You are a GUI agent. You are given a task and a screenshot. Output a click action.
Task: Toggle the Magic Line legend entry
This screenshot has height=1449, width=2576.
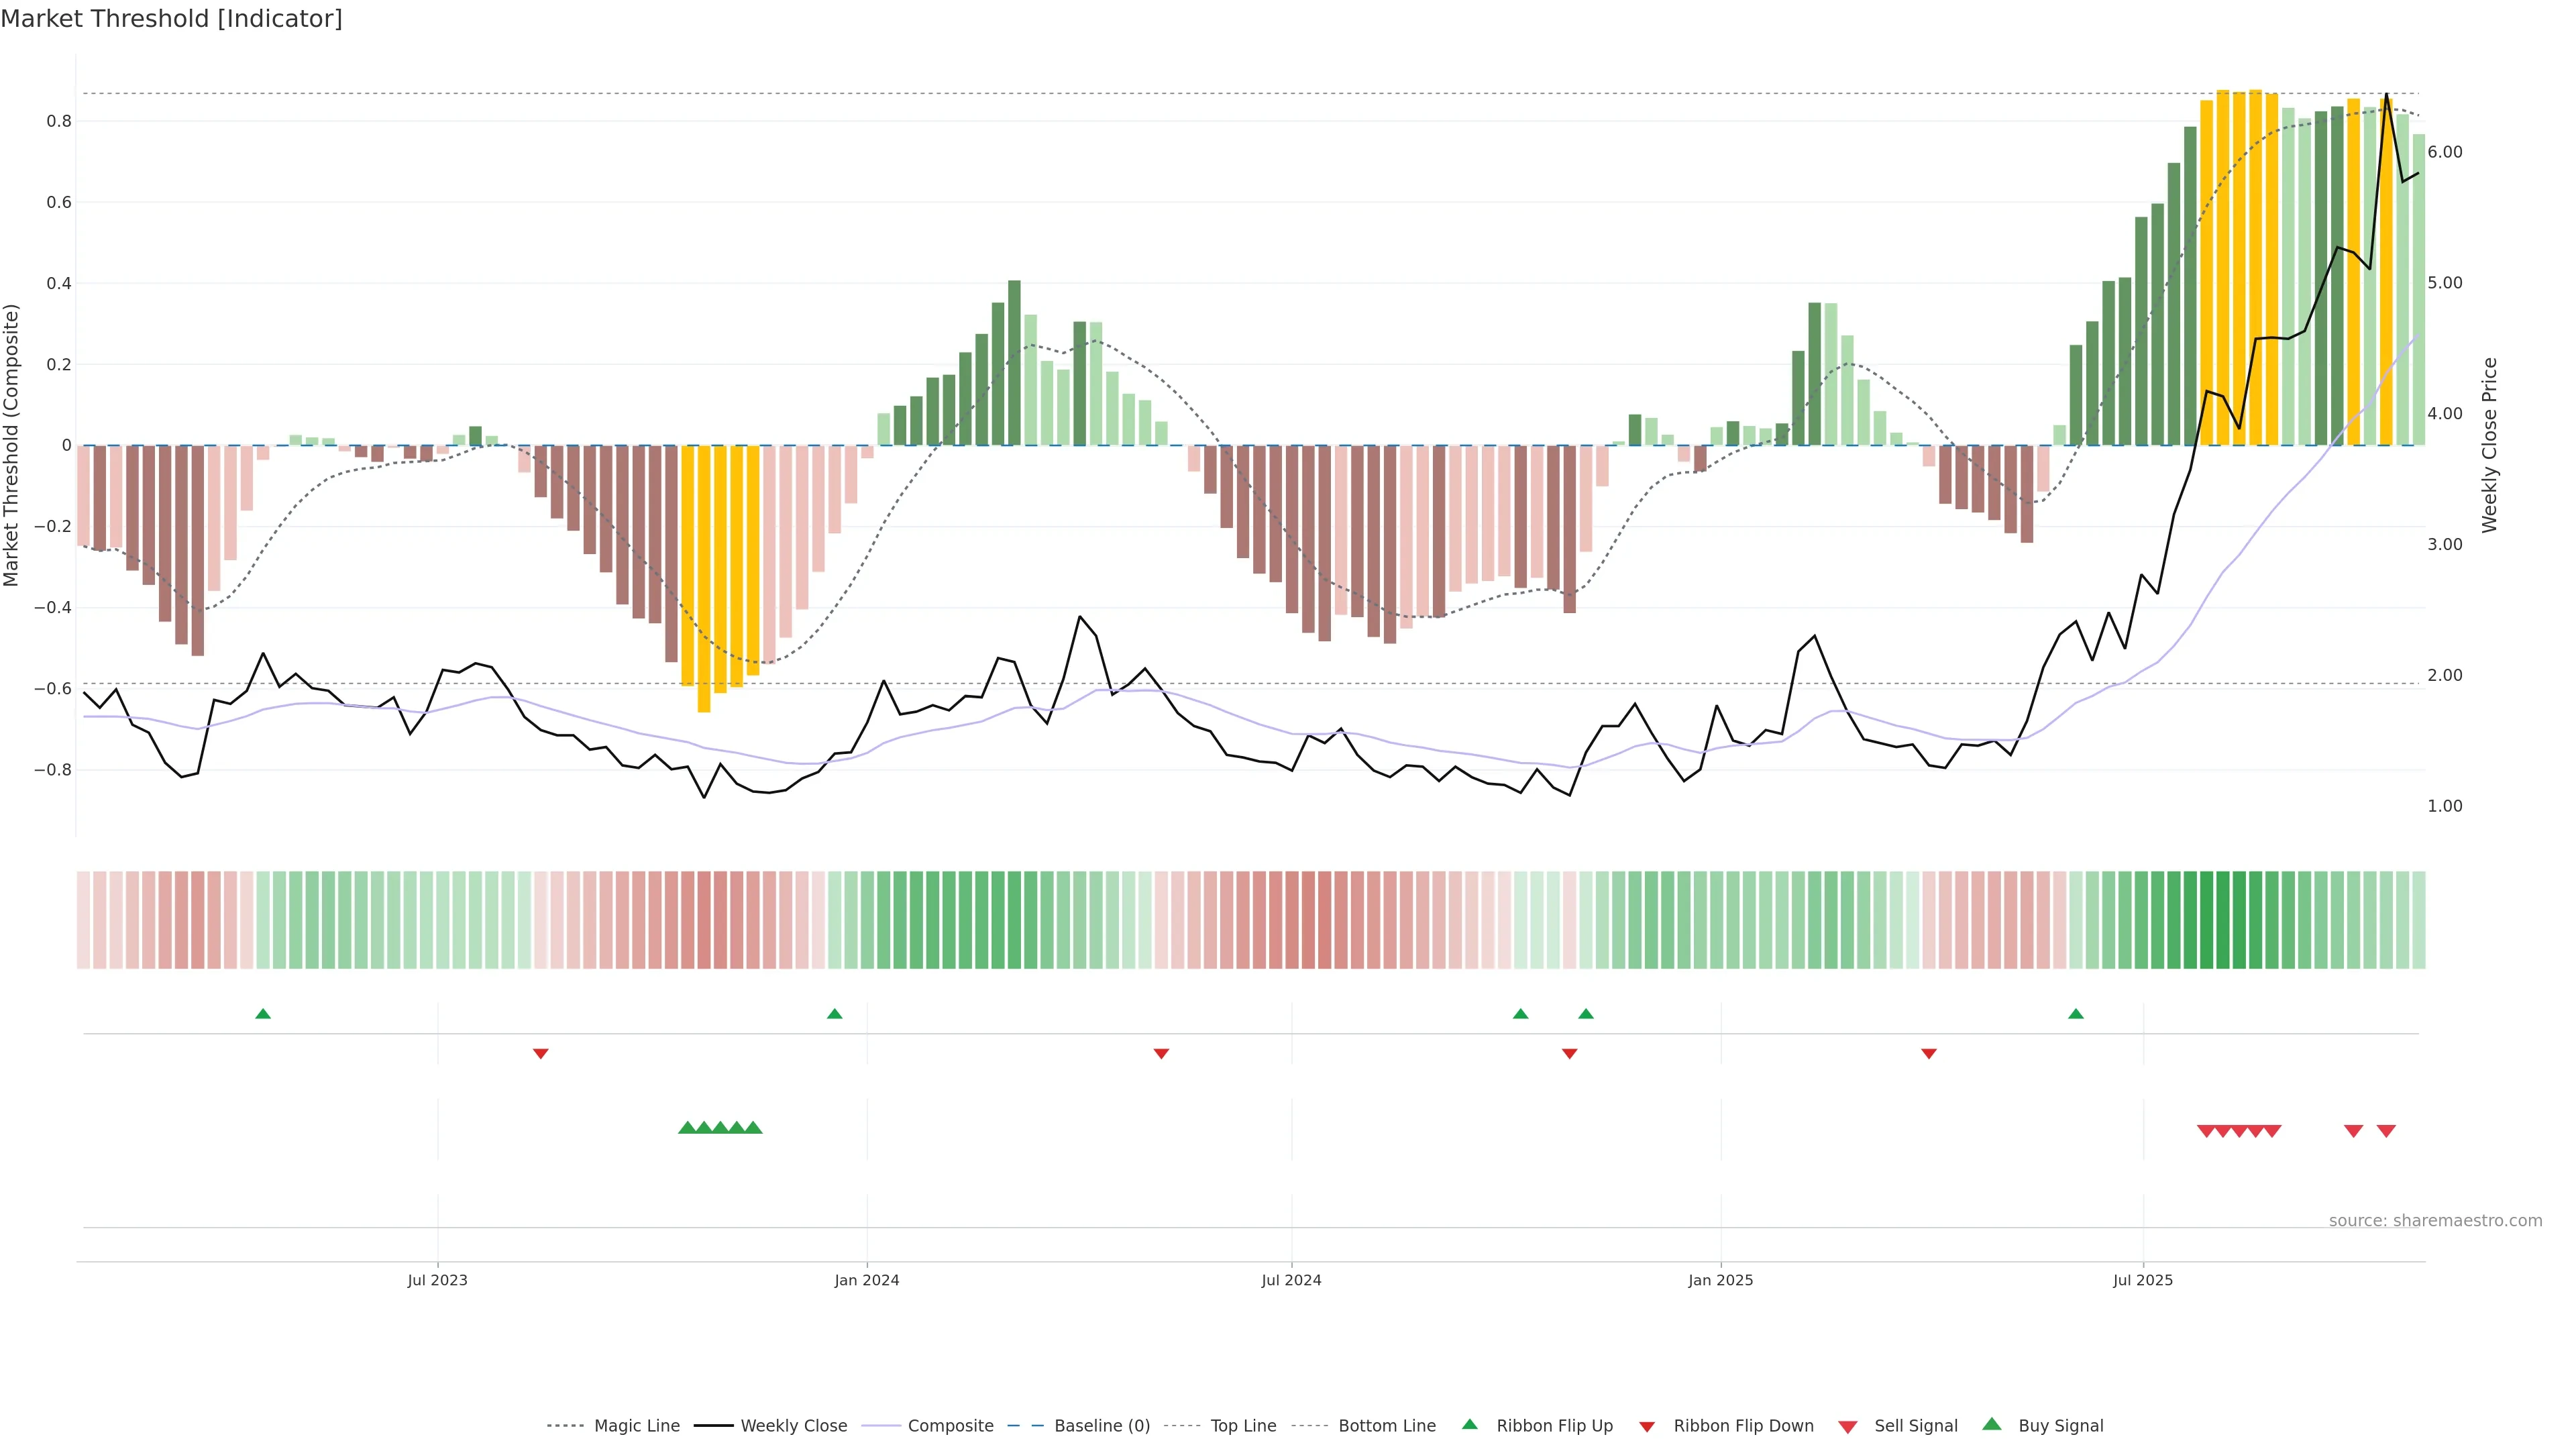coord(636,1425)
